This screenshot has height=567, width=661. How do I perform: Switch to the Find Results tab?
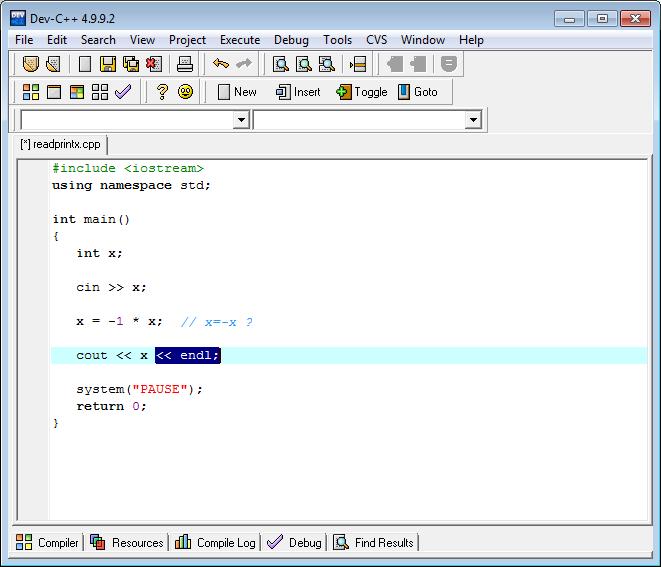tap(373, 542)
